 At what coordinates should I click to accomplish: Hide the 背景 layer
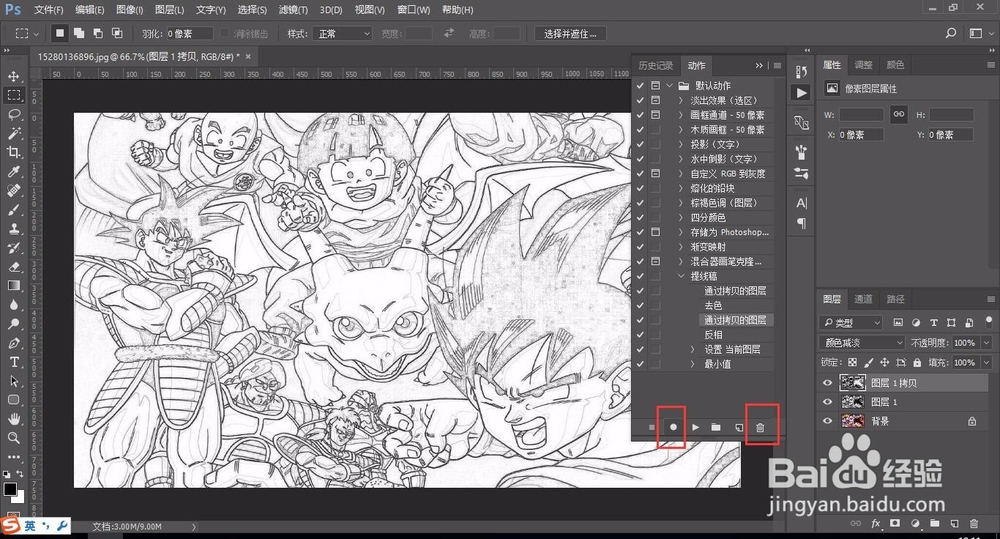pos(827,421)
